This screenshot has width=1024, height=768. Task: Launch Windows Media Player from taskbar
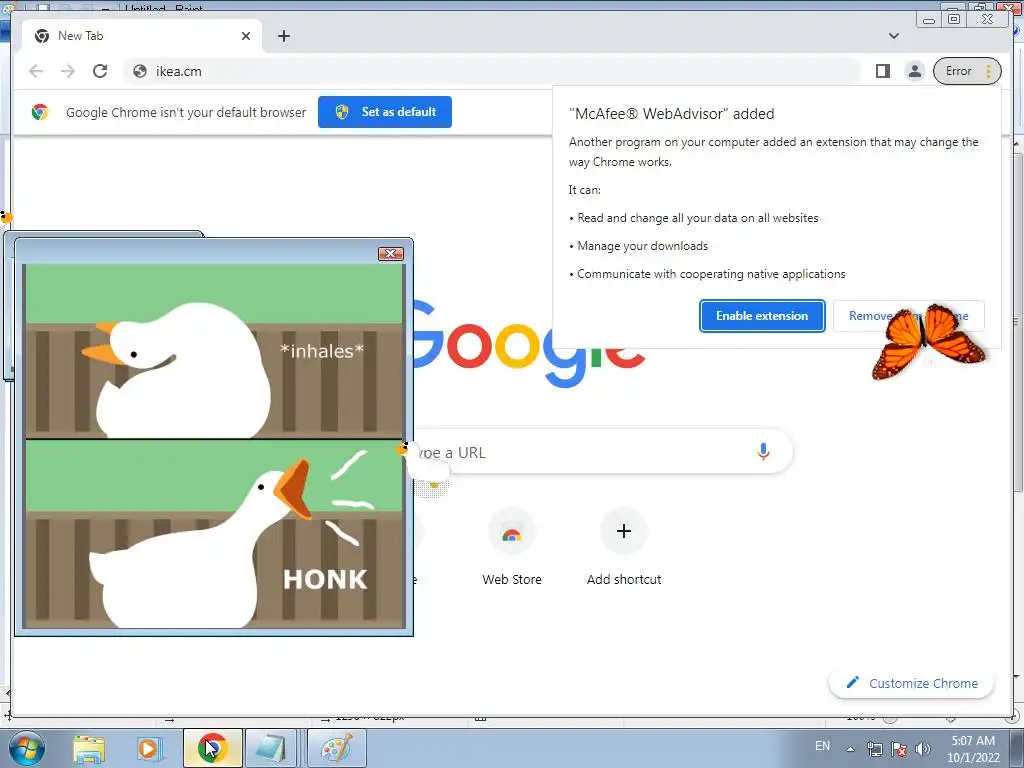pyautogui.click(x=148, y=748)
